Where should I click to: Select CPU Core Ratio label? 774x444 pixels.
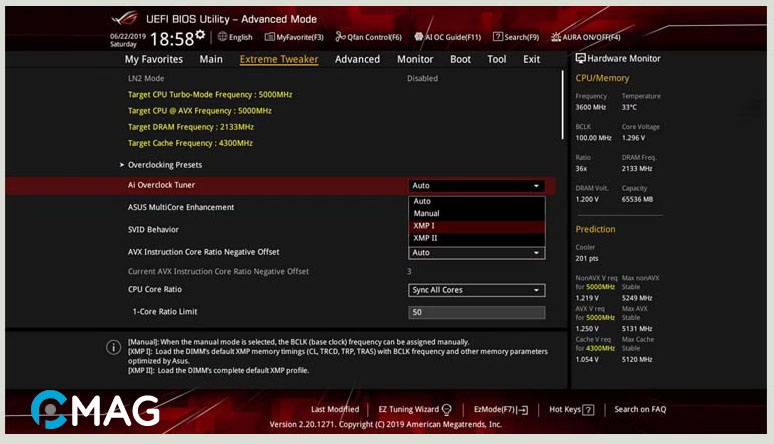coord(155,289)
